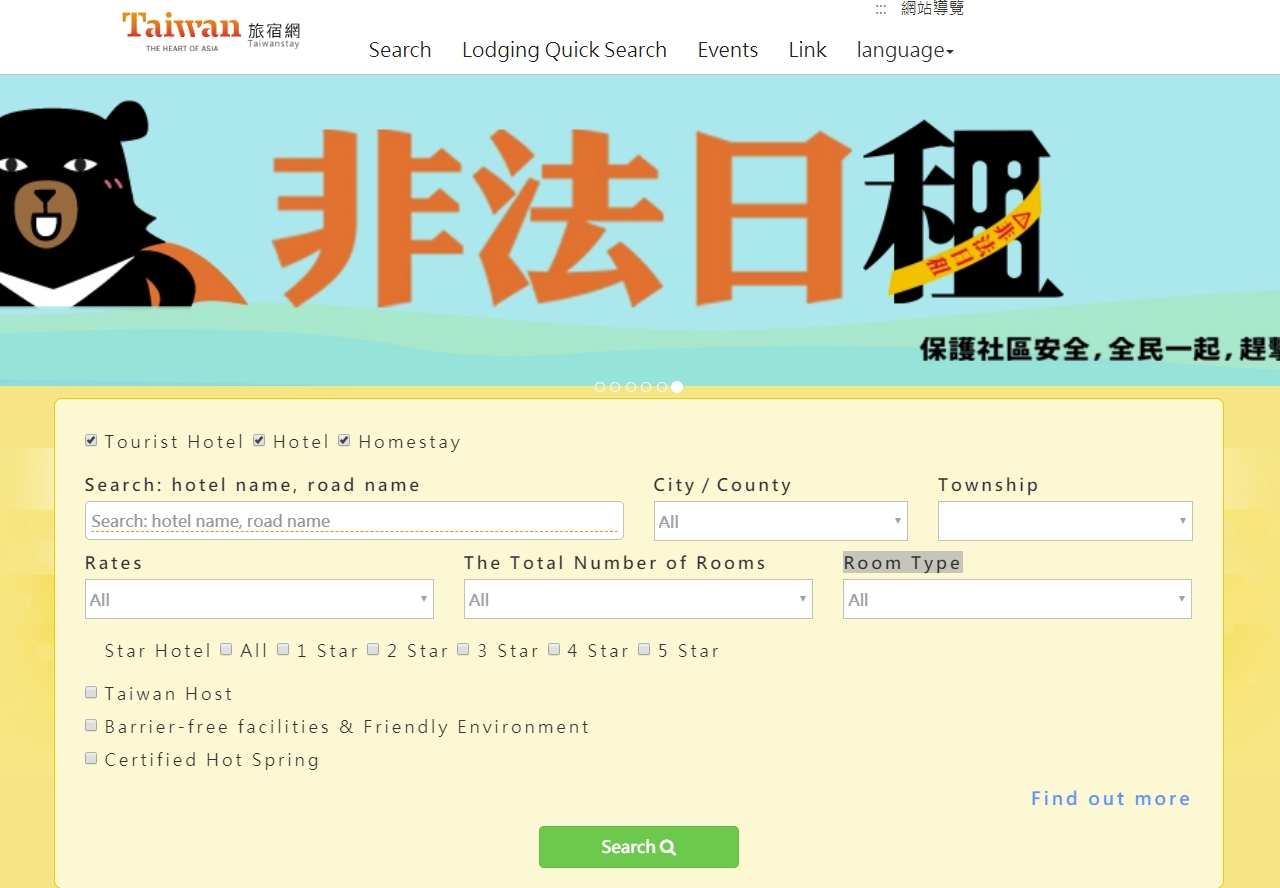Expand The Total Number of Rooms dropdown

(x=638, y=599)
